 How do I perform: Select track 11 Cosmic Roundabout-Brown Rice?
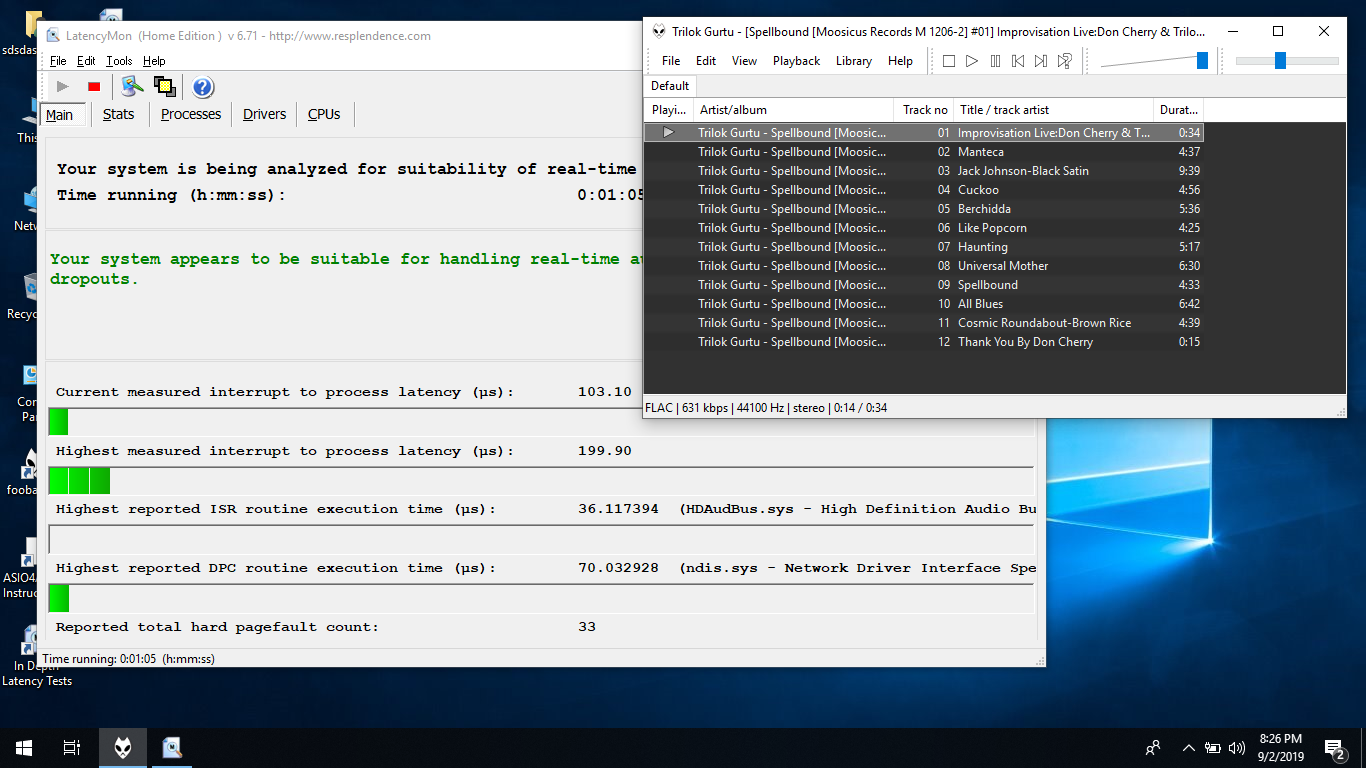[924, 323]
